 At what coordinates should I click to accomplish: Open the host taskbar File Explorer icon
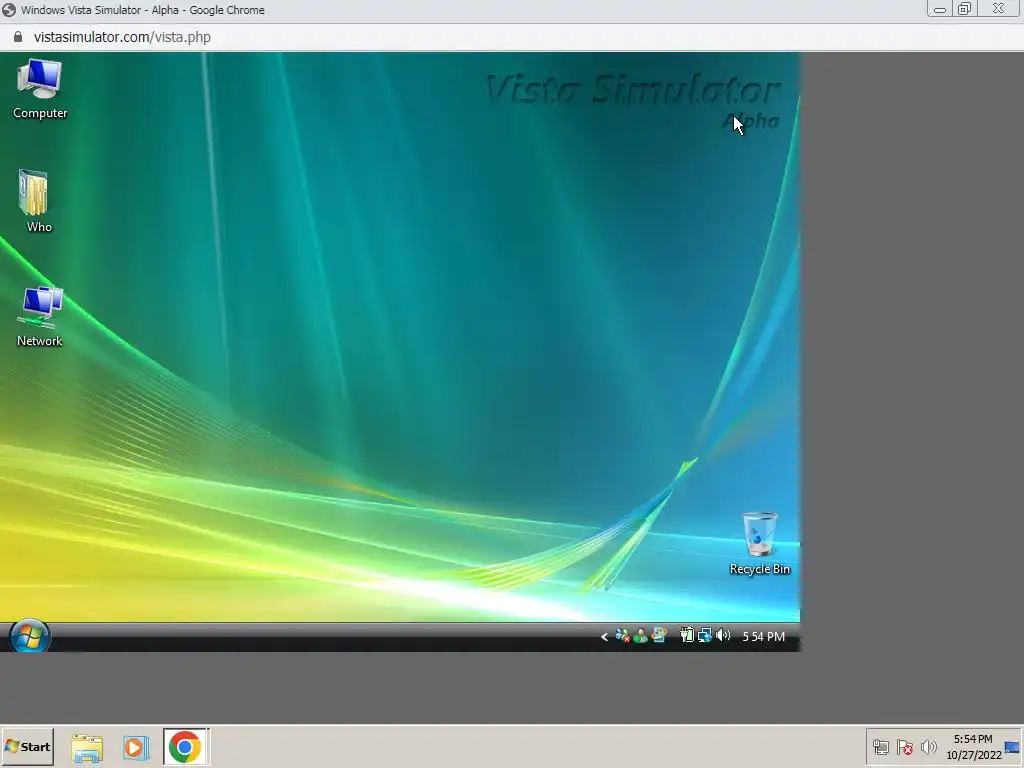[87, 747]
